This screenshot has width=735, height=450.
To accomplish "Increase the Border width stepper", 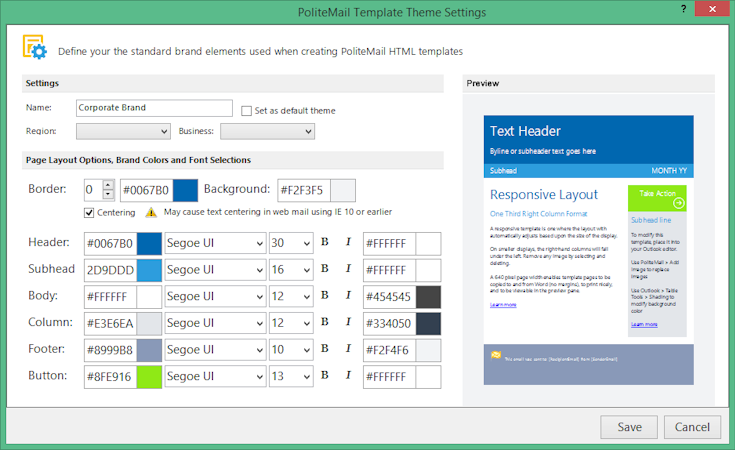I will pyautogui.click(x=108, y=185).
